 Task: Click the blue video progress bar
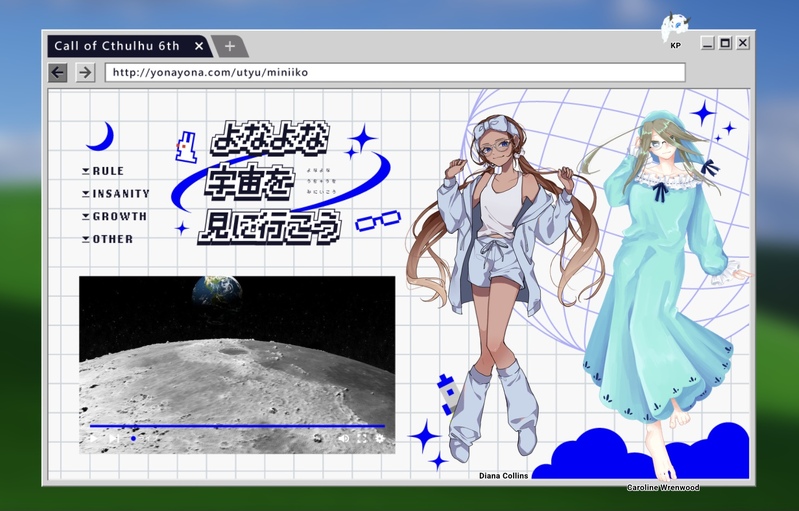pos(237,426)
